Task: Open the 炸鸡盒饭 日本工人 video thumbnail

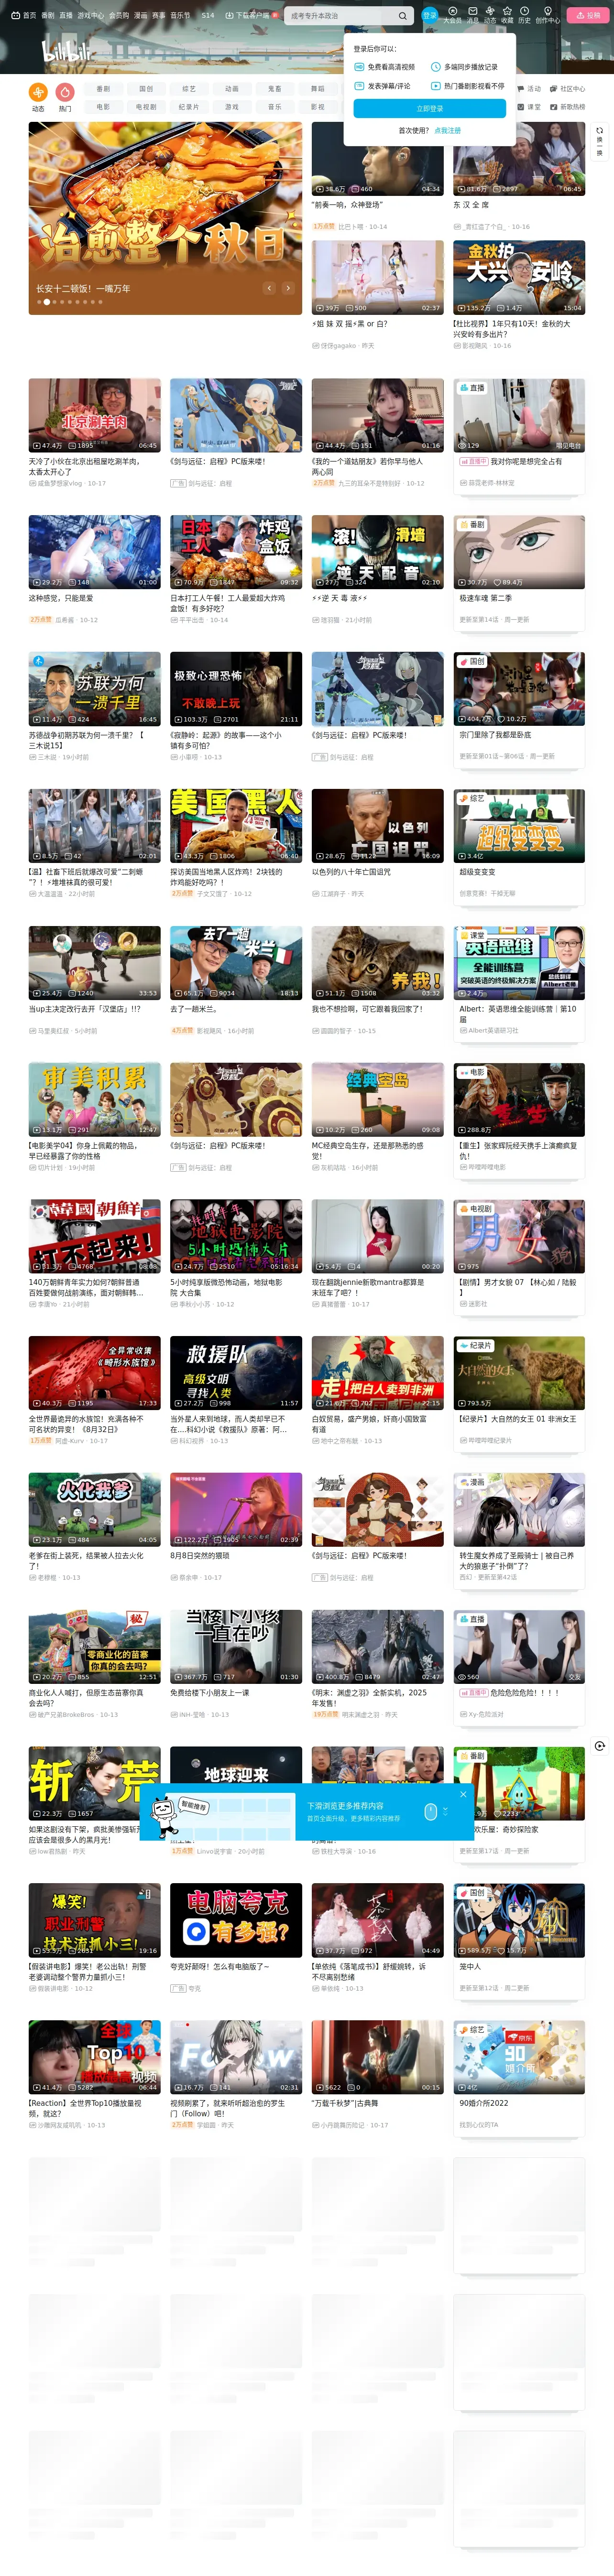Action: (x=236, y=552)
